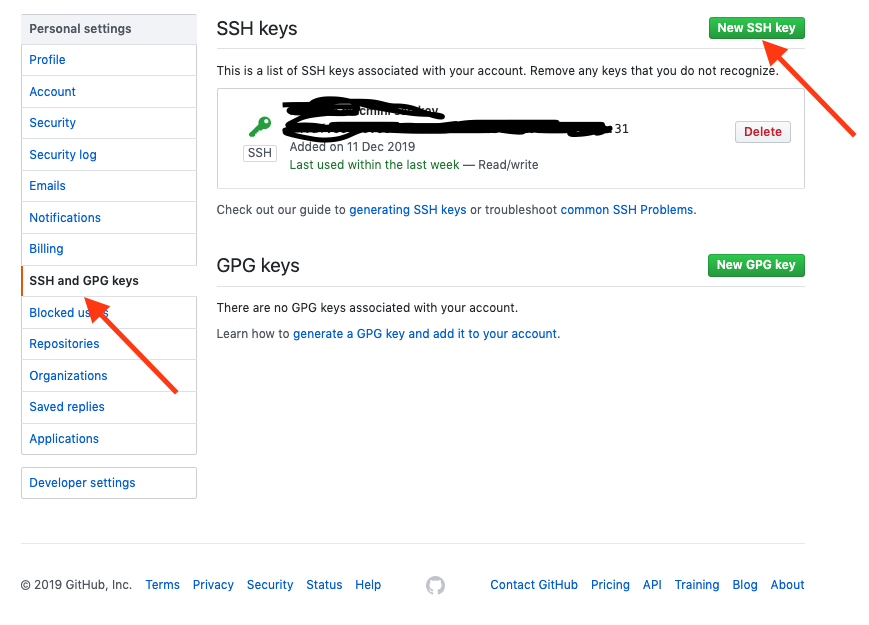
Task: Click the New SSH key button
Action: point(756,28)
